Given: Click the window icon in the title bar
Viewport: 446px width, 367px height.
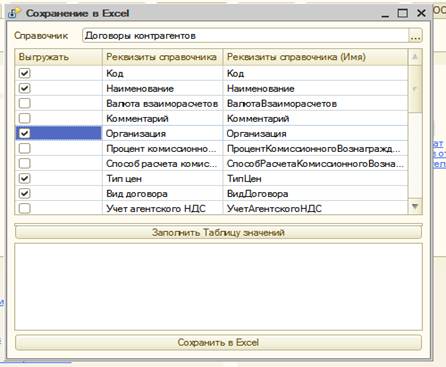Looking at the screenshot, I should [14, 13].
